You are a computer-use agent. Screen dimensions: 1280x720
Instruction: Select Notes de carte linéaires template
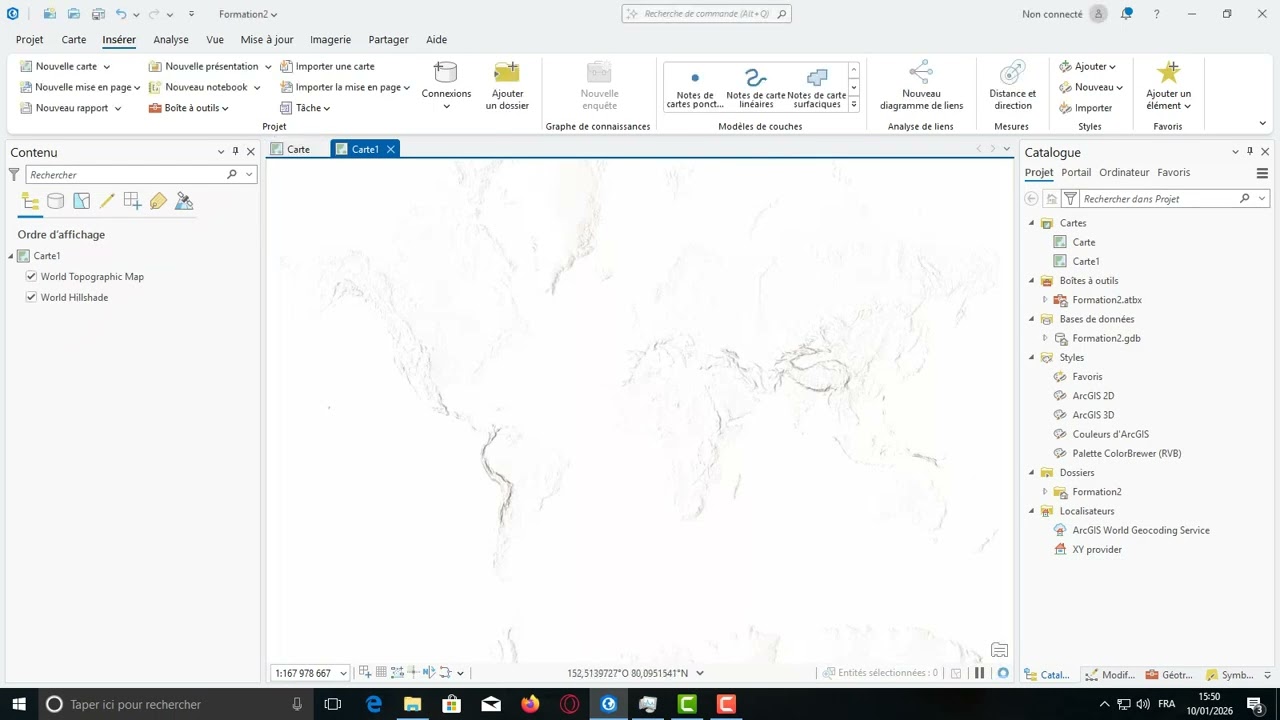point(756,88)
